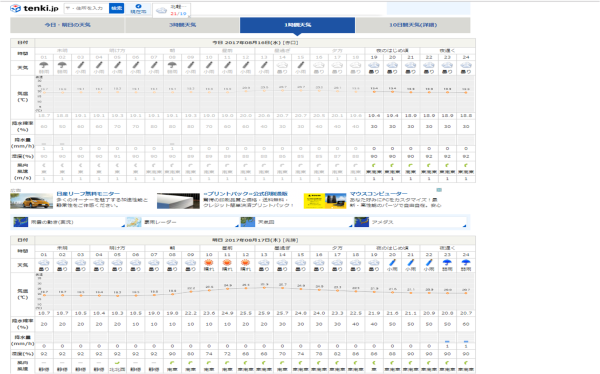Click tomorrow's 22.2 temperature value at 09時
This screenshot has width=600, height=374.
click(191, 313)
